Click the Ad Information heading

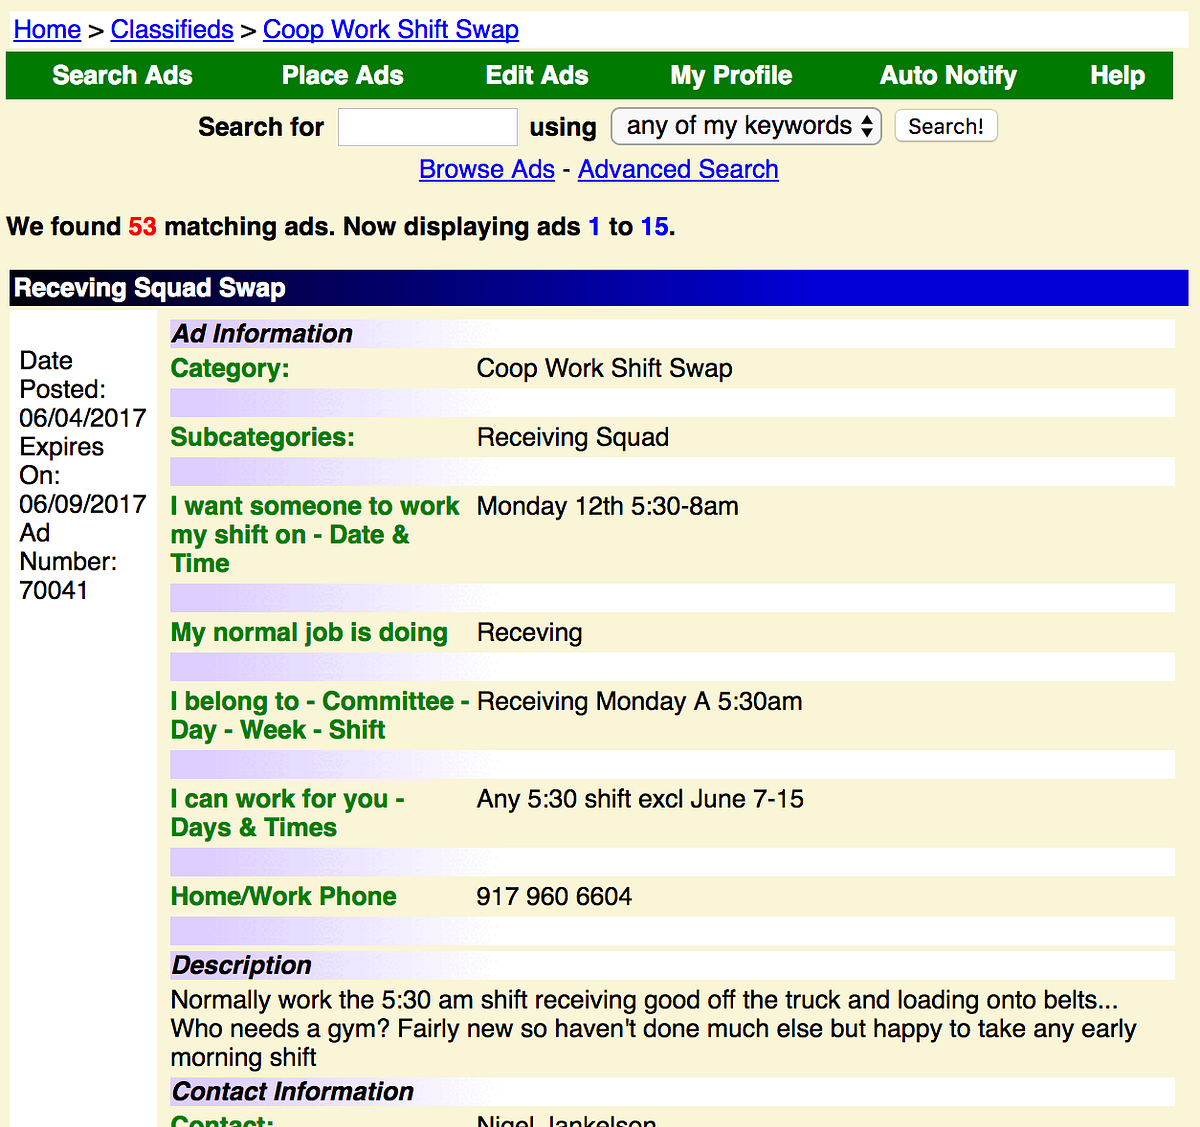click(x=262, y=333)
